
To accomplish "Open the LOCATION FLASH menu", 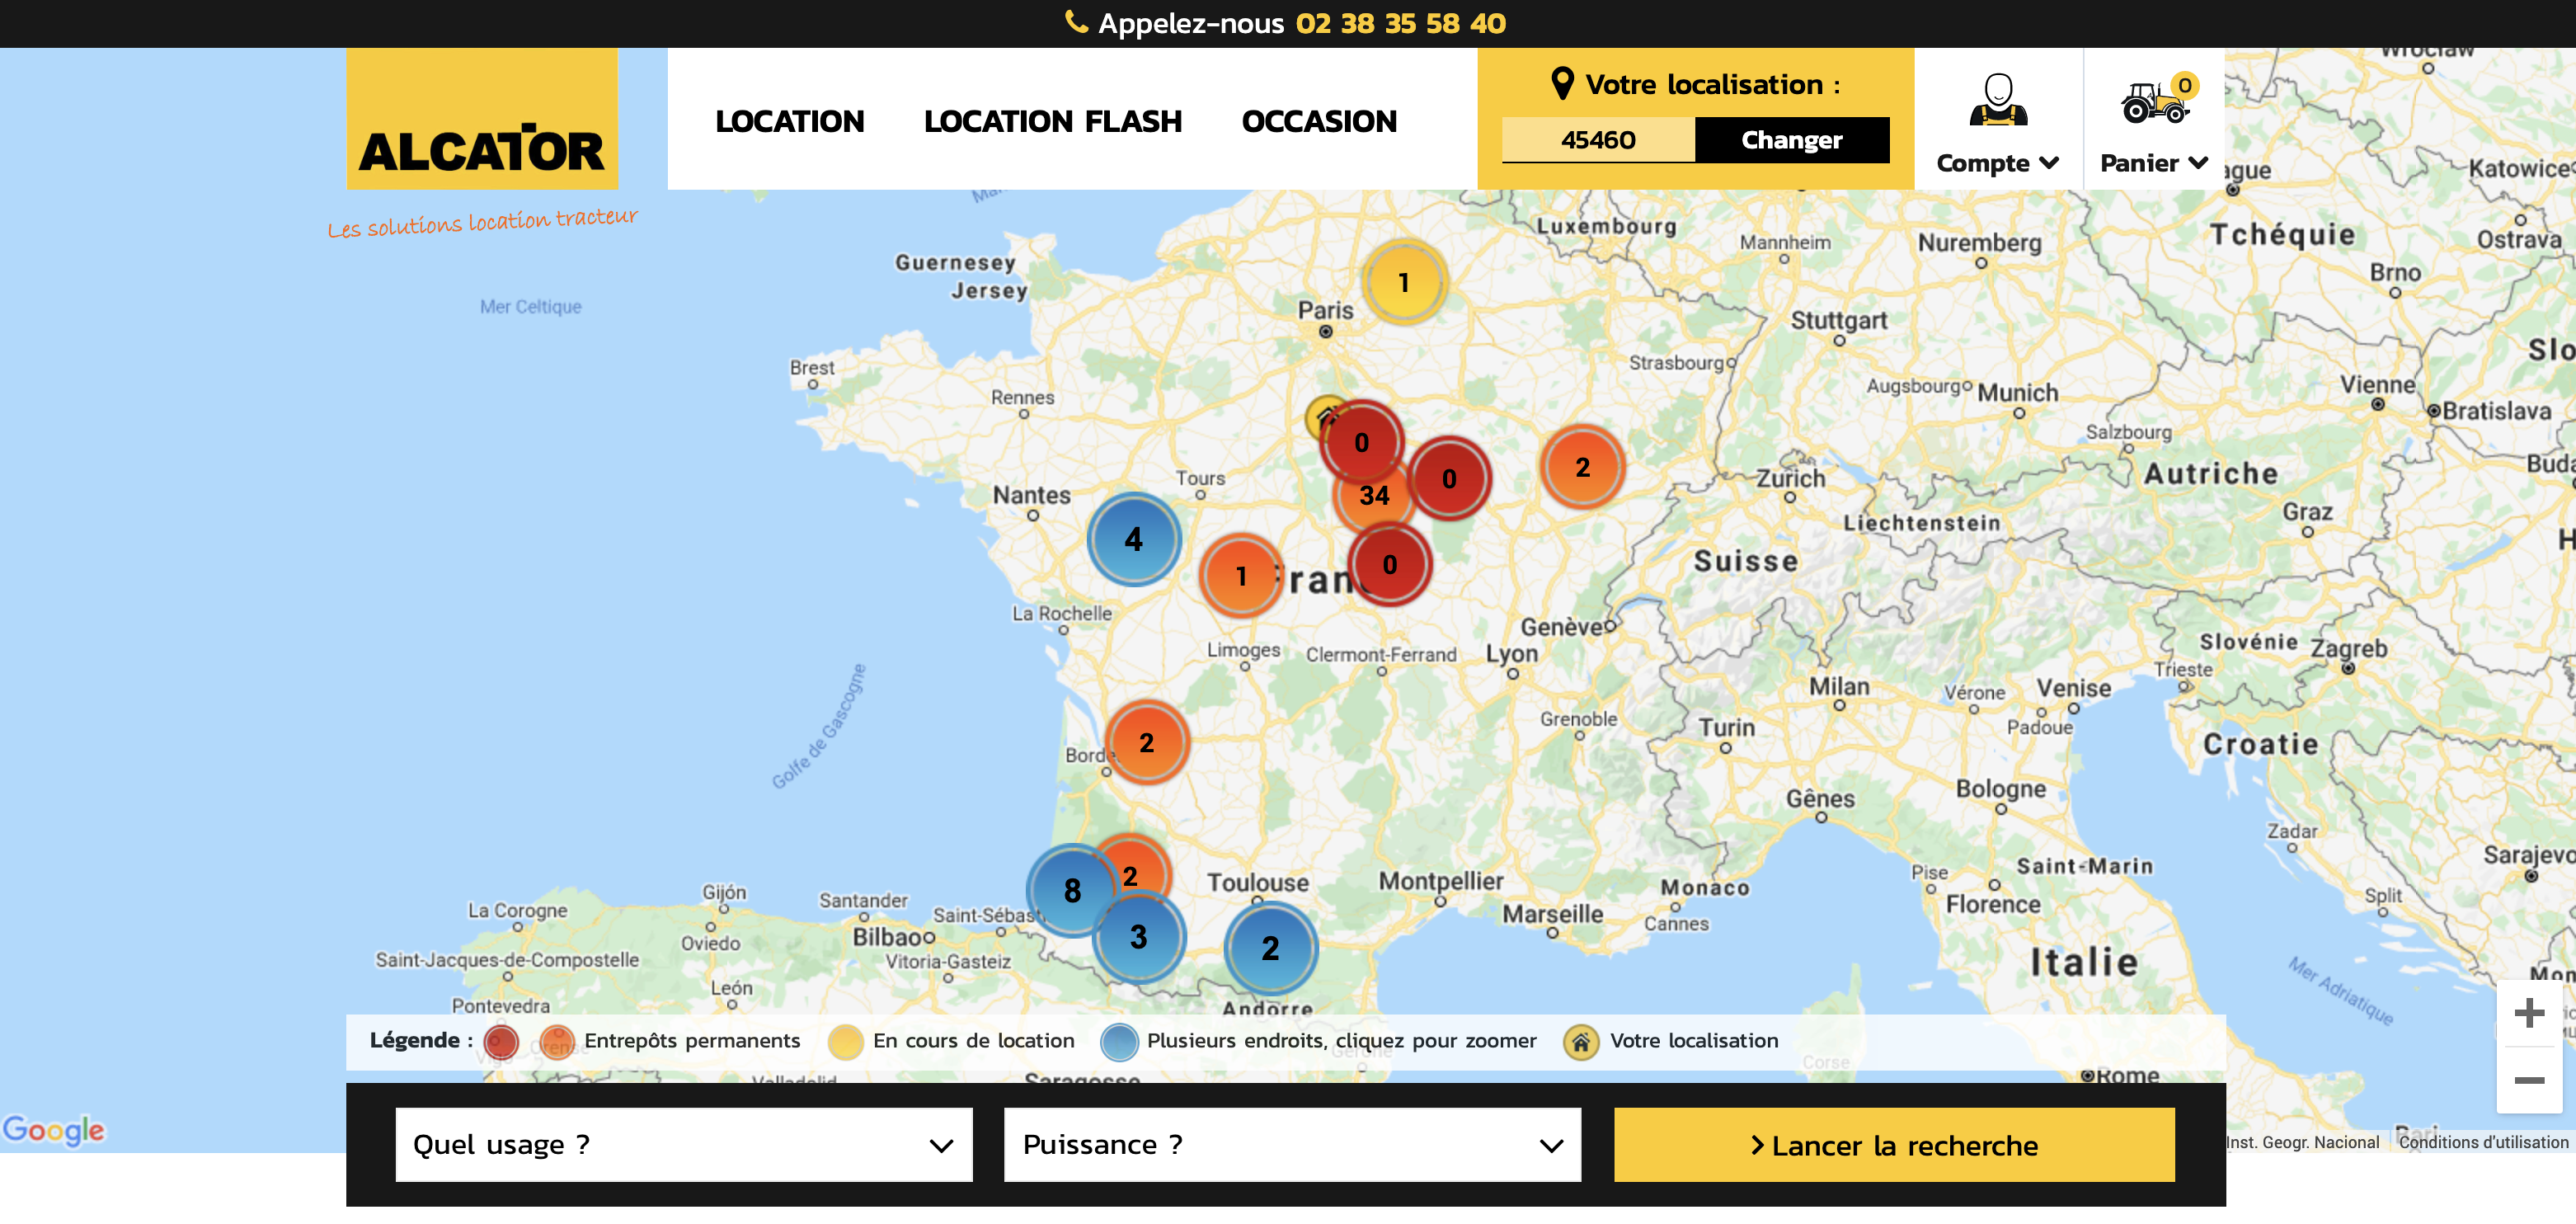I will coord(1052,121).
